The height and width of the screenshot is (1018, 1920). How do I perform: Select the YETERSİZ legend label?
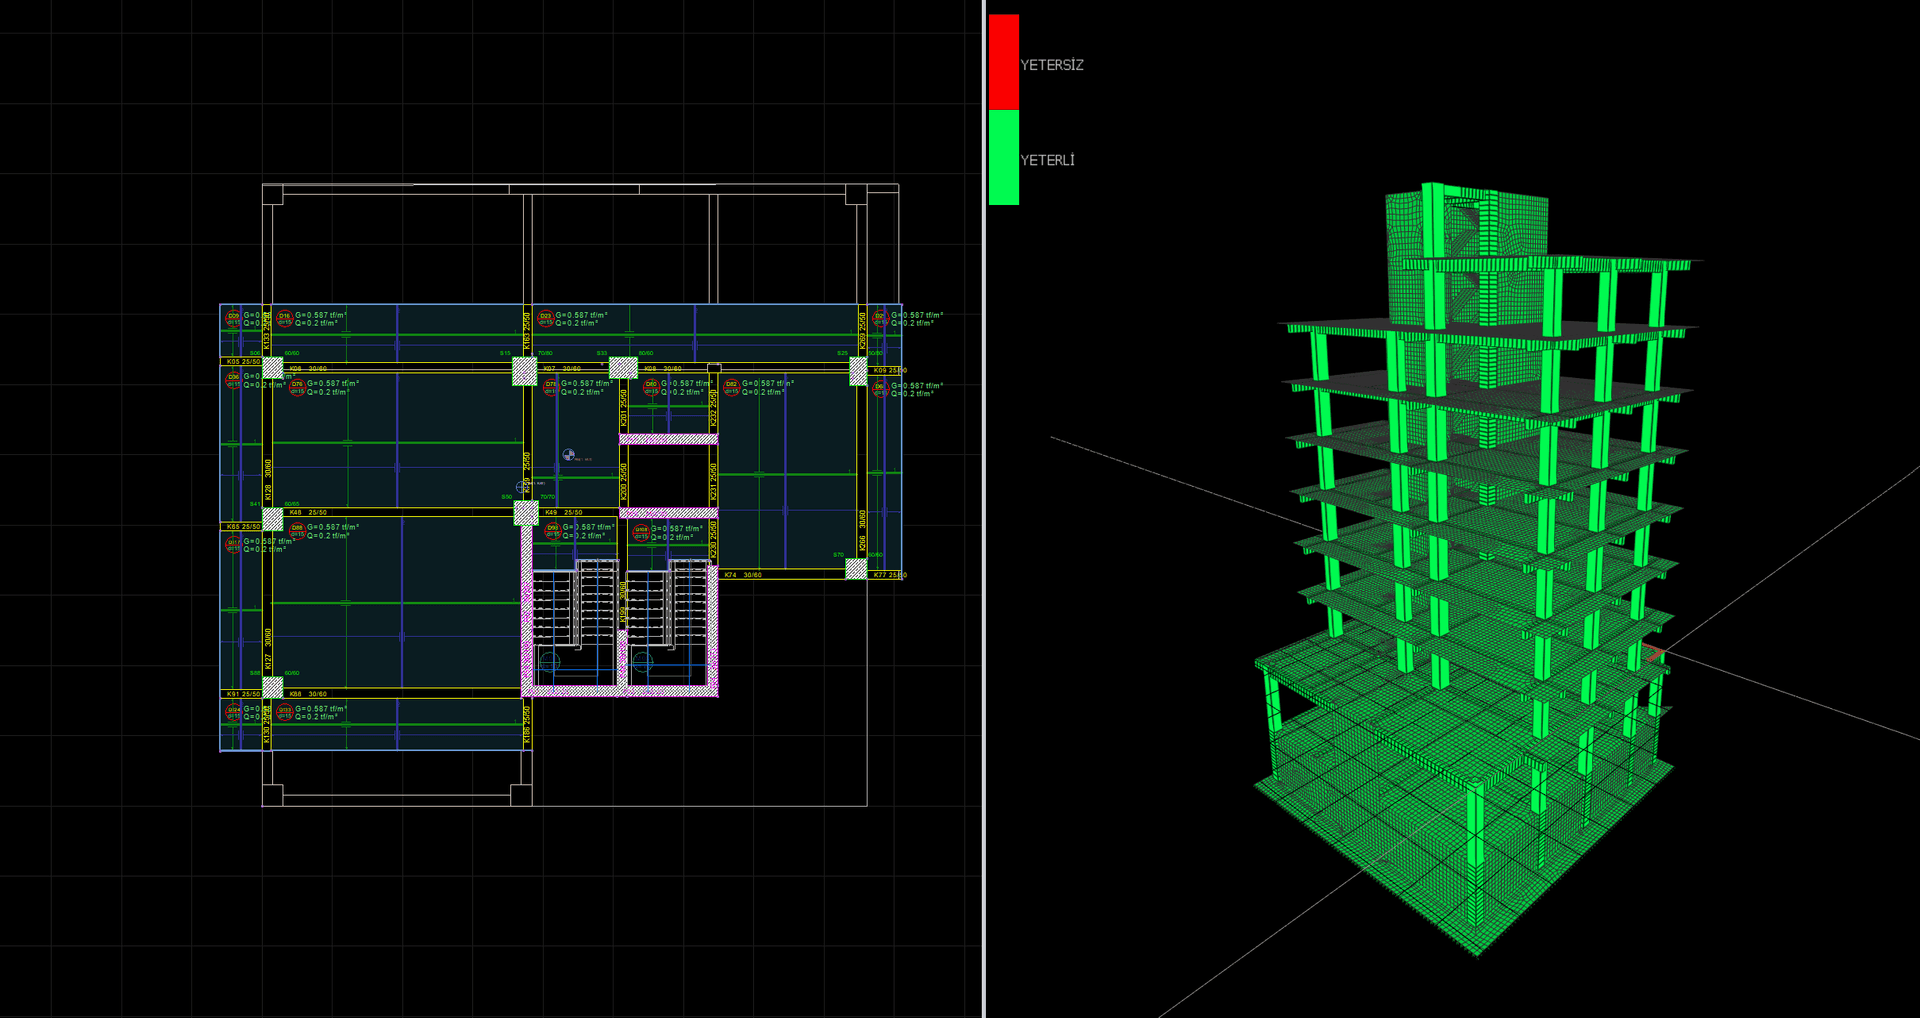click(1052, 65)
